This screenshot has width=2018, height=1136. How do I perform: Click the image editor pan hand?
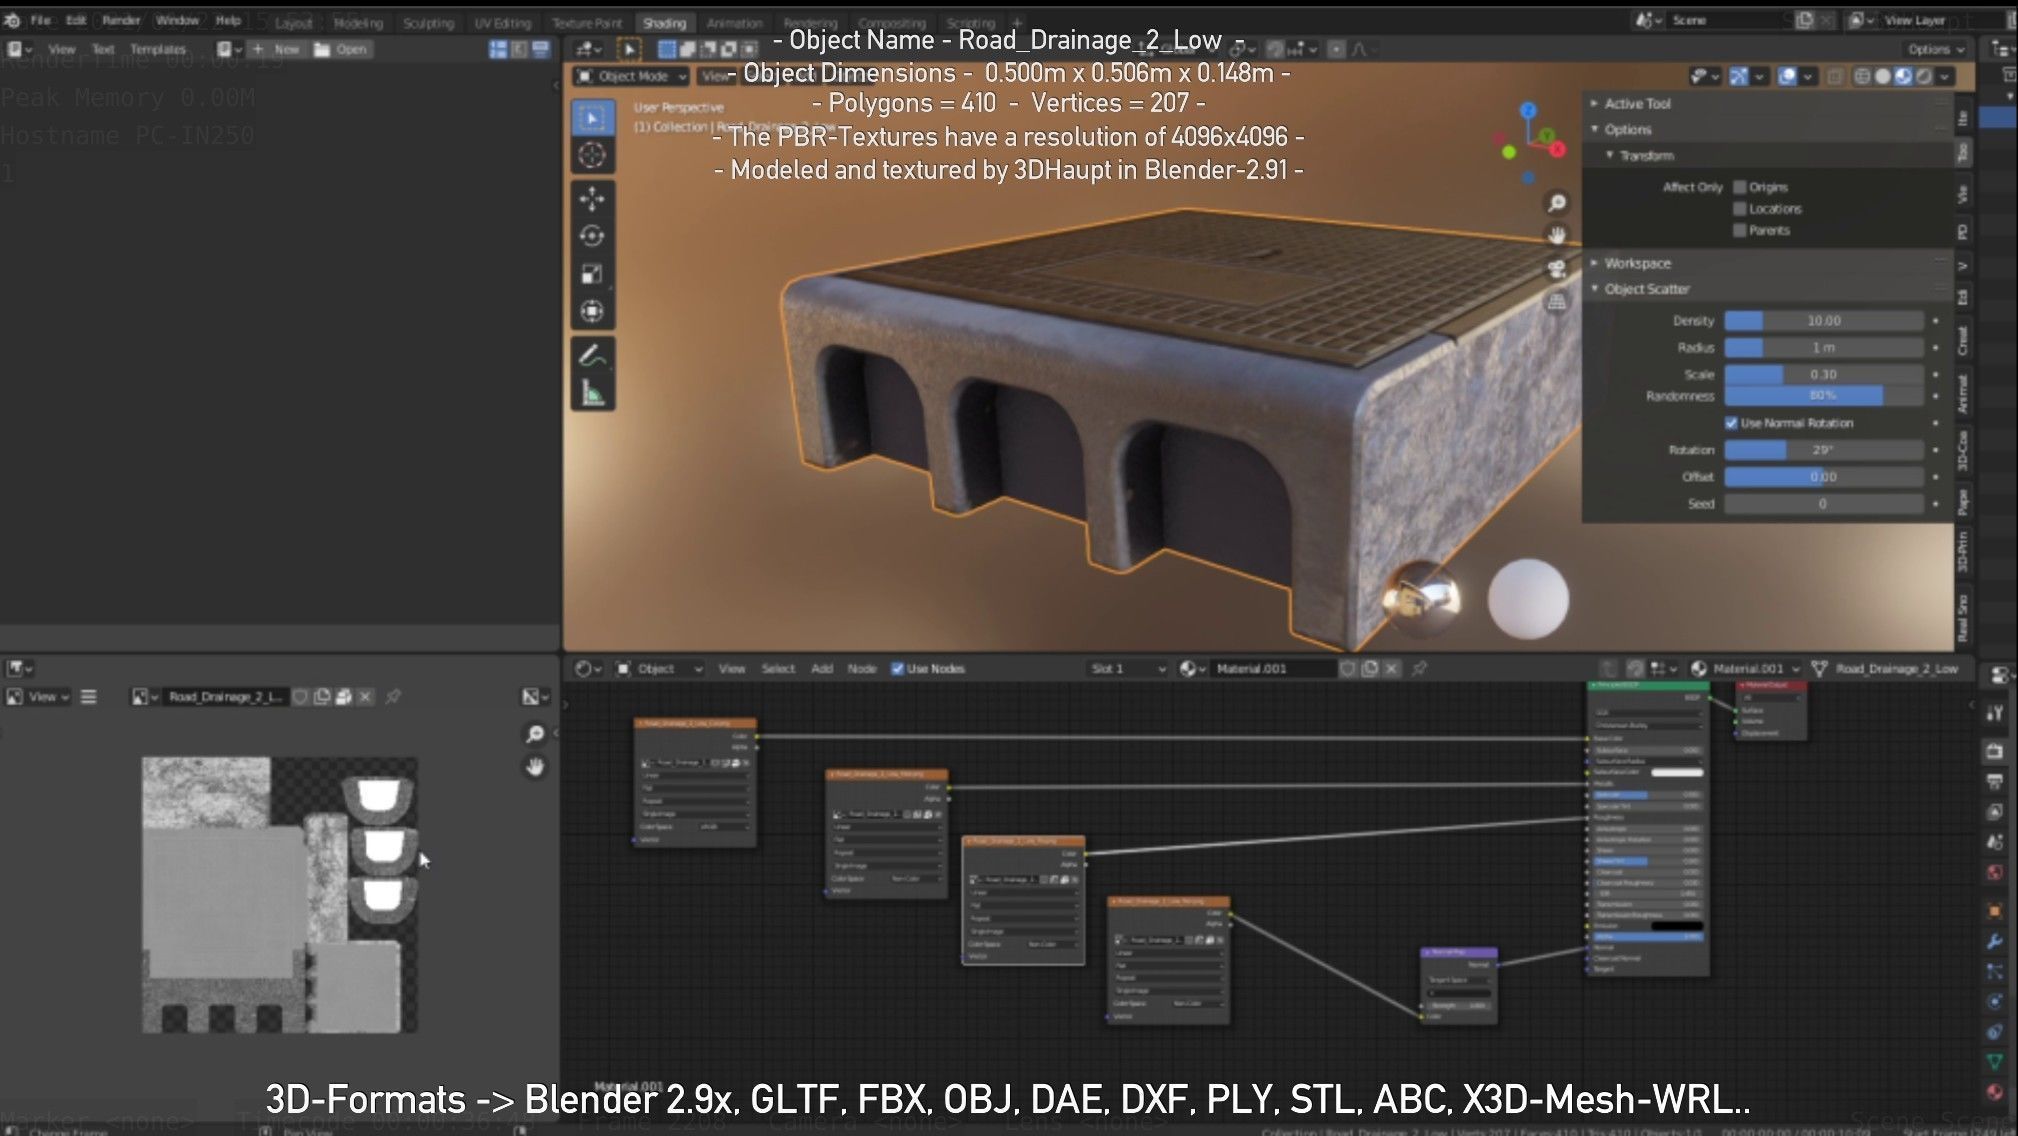tap(535, 767)
